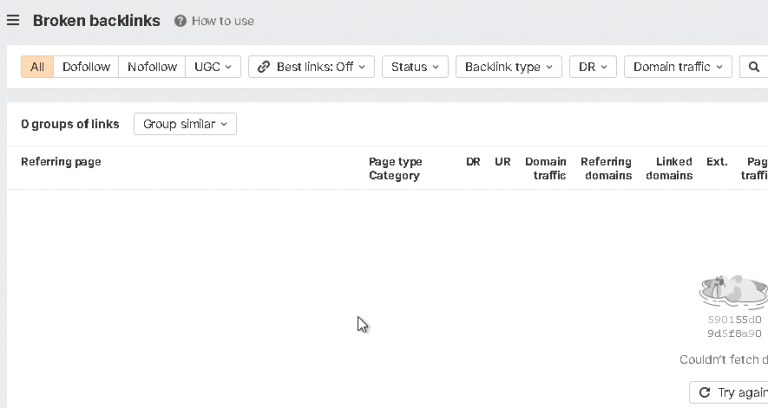Sort by the UR column header
Screen dimensions: 768x408
pos(503,162)
